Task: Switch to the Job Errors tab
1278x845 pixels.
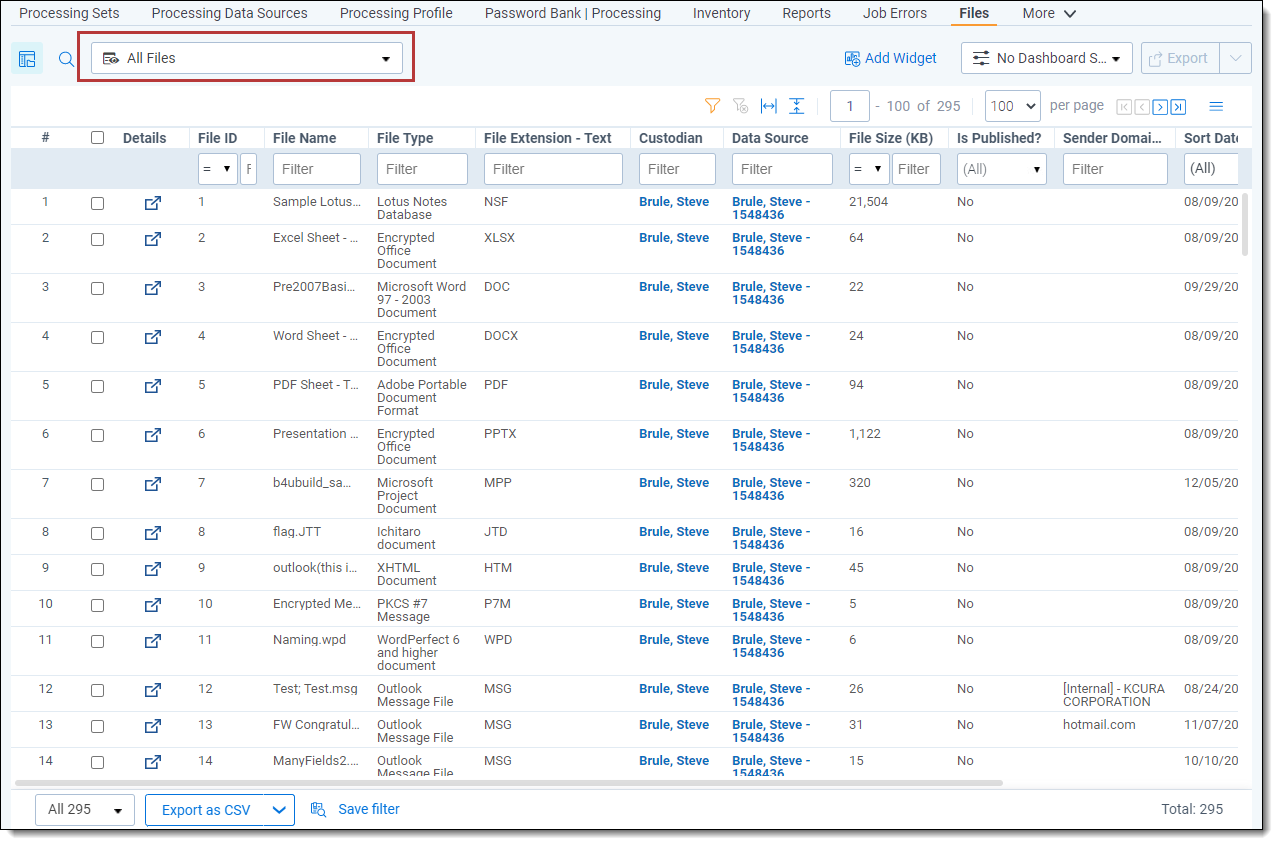Action: (894, 13)
